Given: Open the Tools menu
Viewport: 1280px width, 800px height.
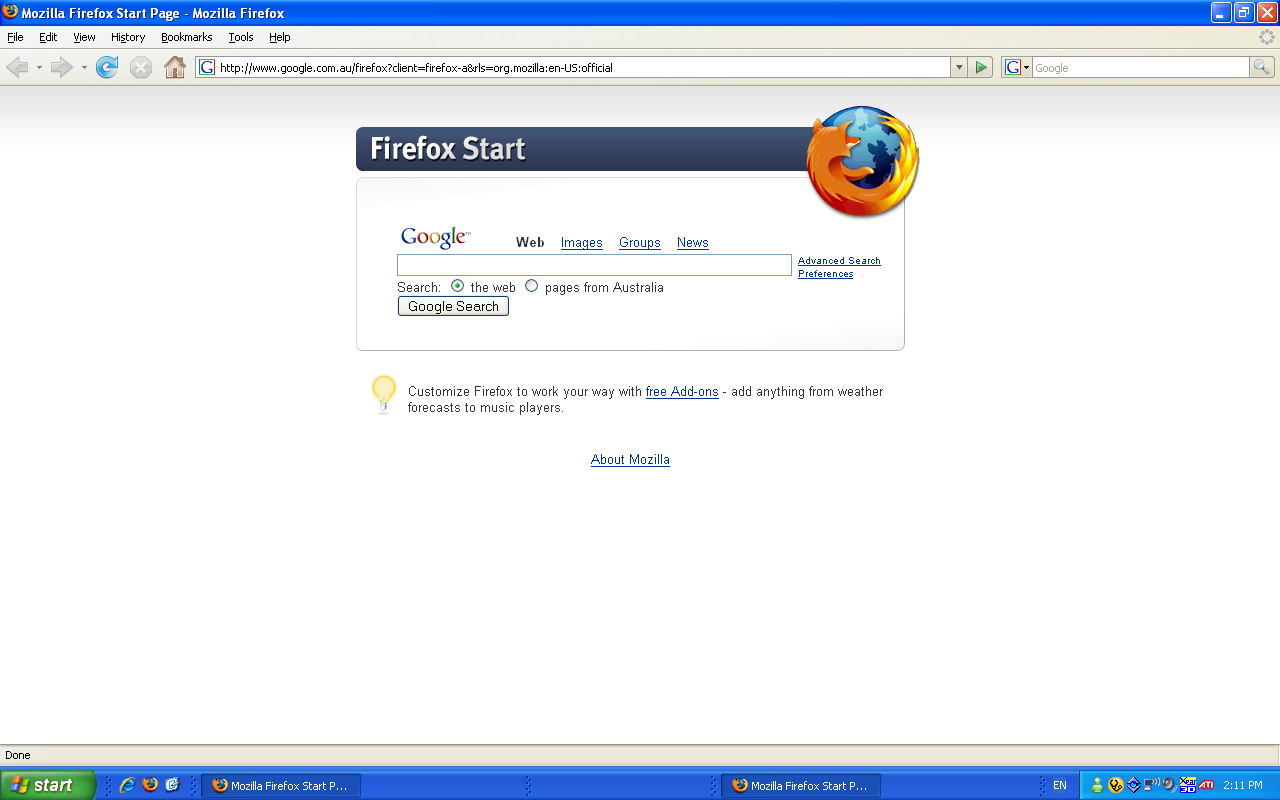Looking at the screenshot, I should [241, 37].
